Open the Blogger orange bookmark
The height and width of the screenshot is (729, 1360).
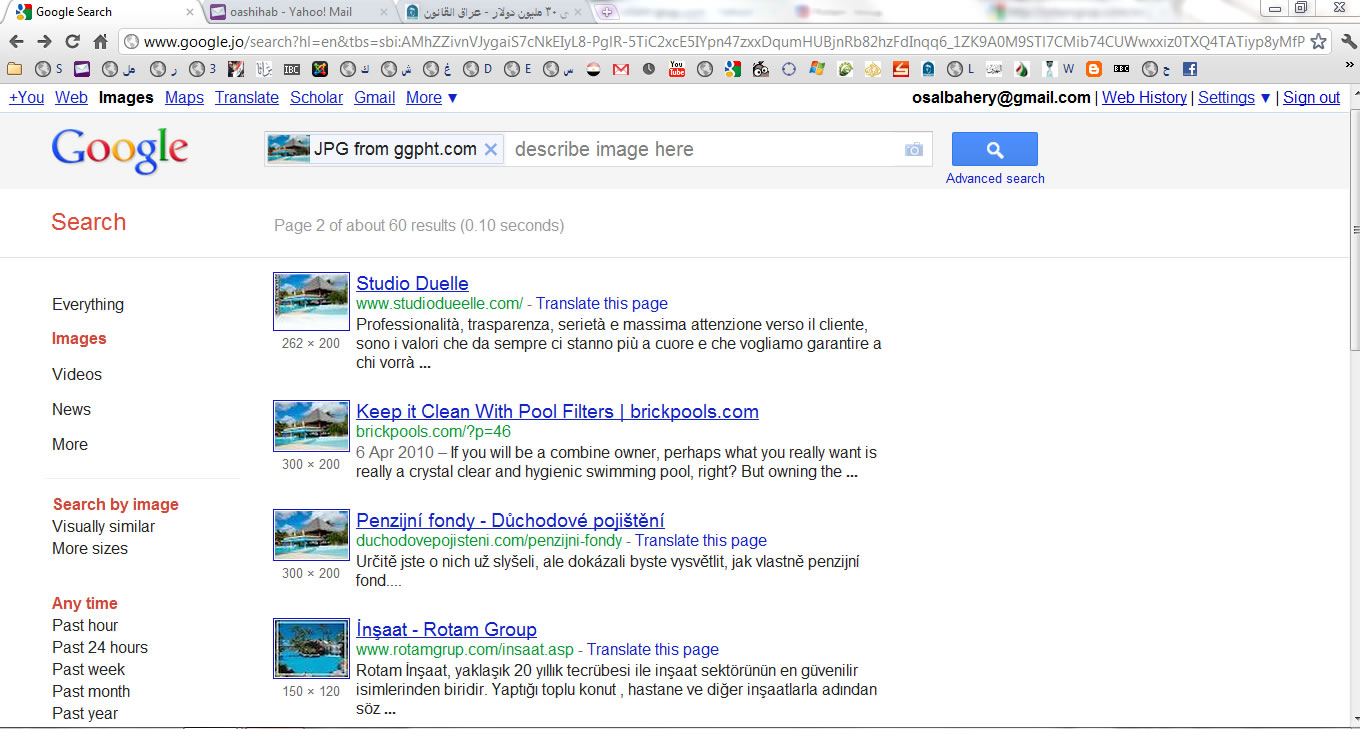tap(1094, 69)
